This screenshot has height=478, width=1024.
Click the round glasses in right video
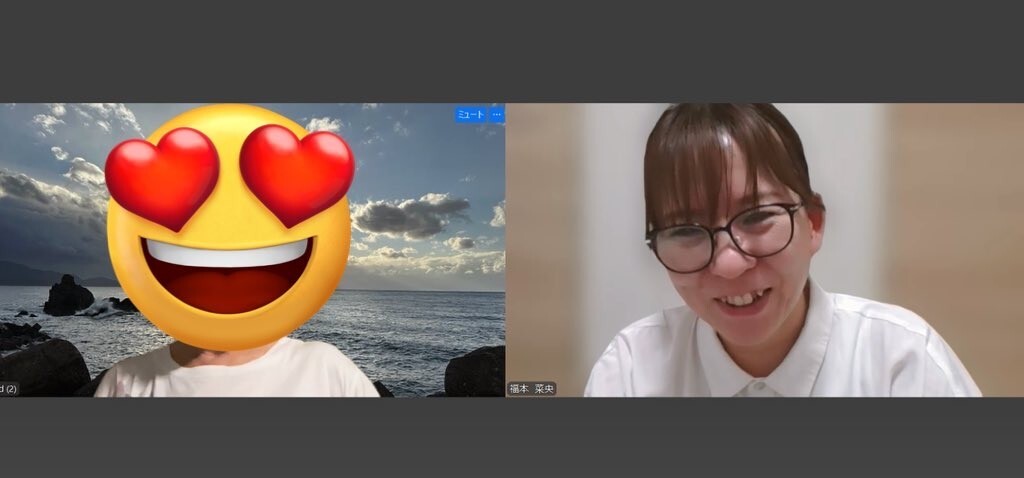(722, 237)
